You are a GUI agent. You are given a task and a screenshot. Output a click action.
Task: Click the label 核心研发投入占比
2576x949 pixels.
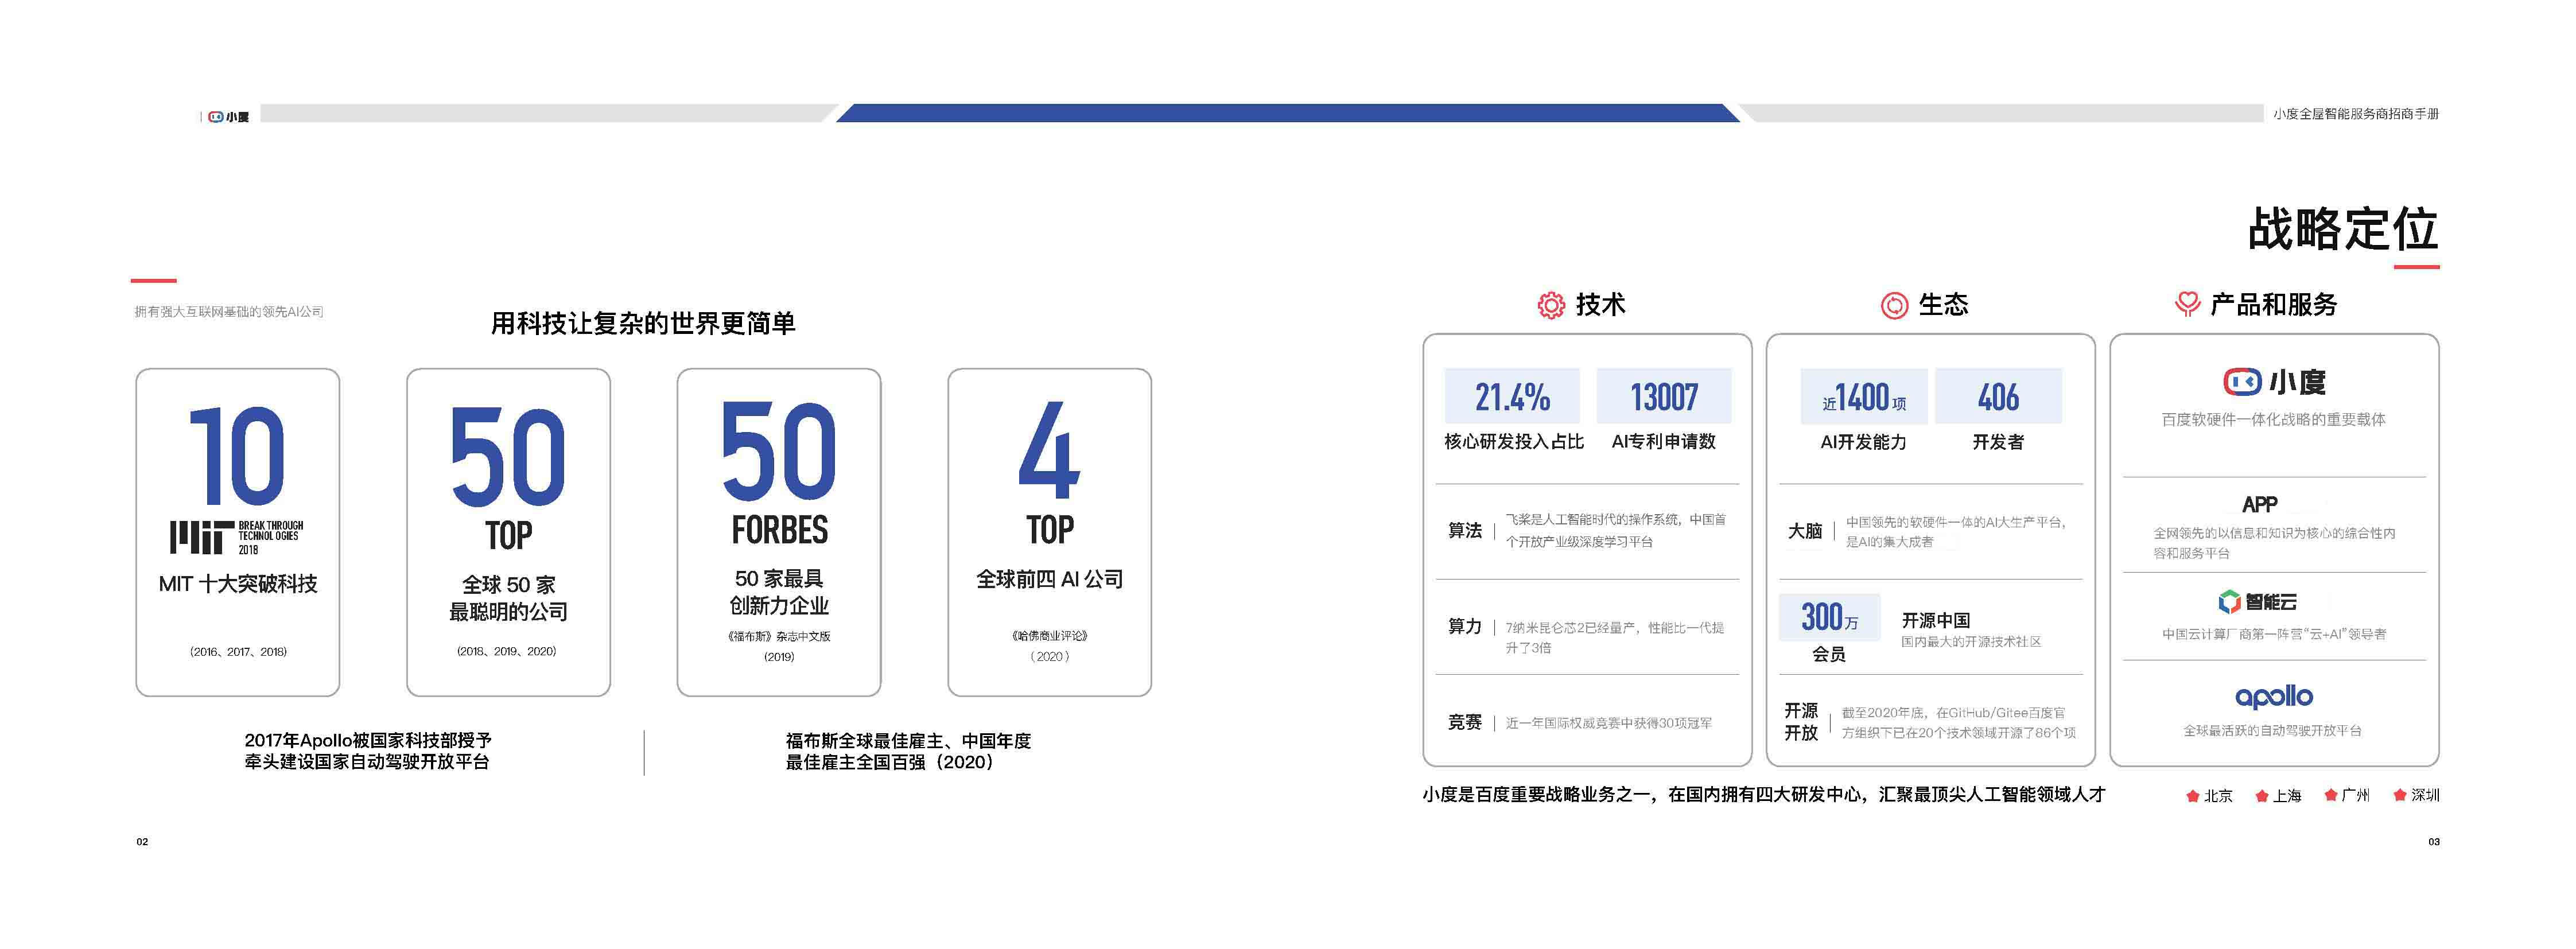(1513, 441)
